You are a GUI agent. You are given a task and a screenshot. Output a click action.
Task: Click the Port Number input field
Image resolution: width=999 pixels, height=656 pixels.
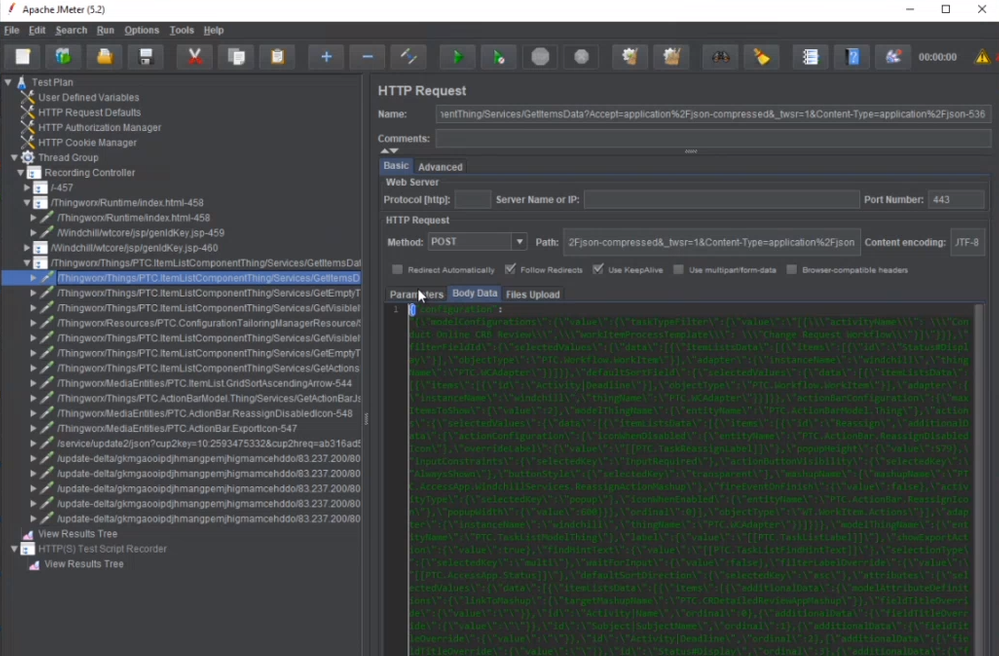tap(955, 200)
